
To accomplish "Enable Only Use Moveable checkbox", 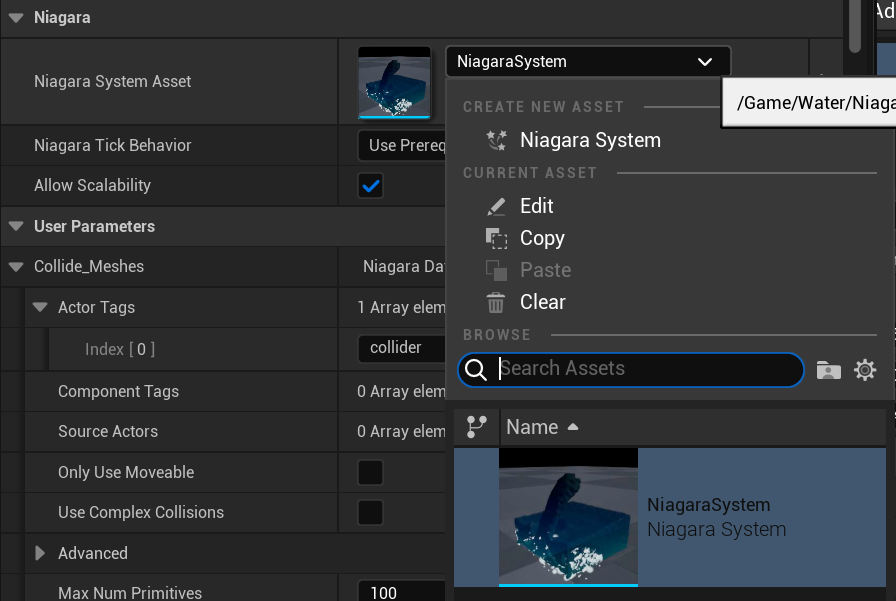I will (370, 472).
